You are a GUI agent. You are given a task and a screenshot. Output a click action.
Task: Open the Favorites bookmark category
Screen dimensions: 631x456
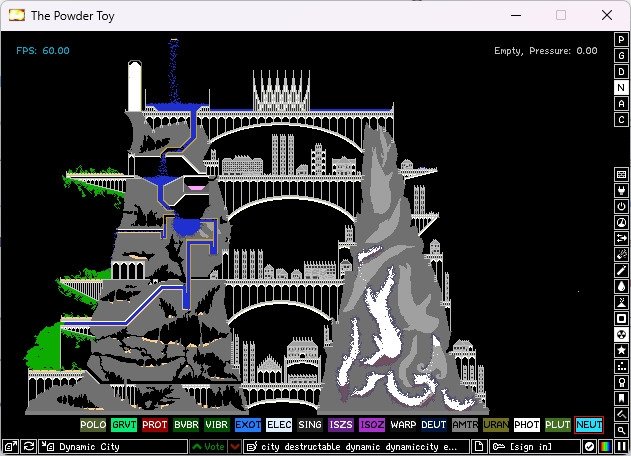(x=621, y=398)
